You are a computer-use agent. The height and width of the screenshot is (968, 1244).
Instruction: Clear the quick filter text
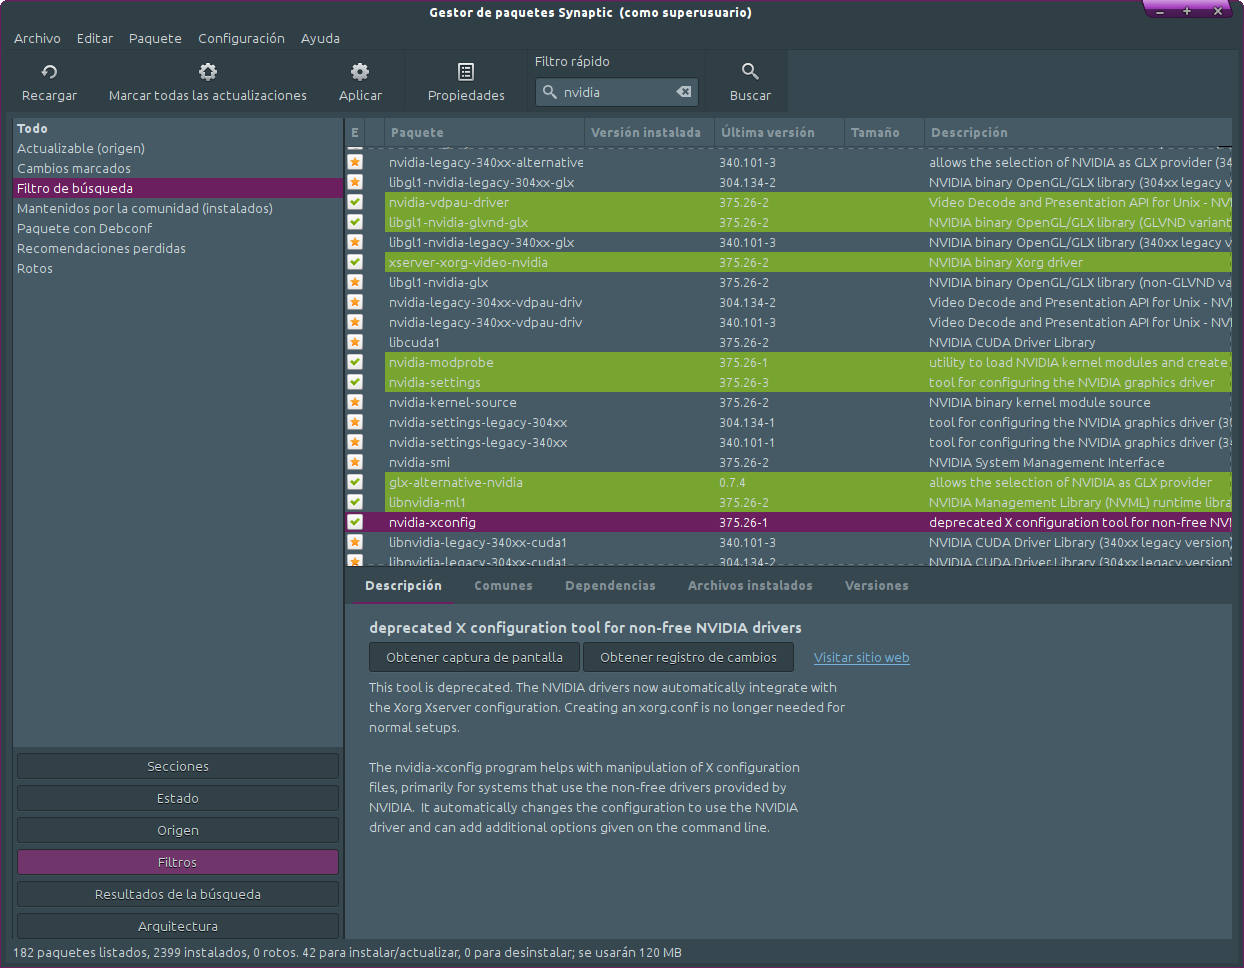point(684,92)
